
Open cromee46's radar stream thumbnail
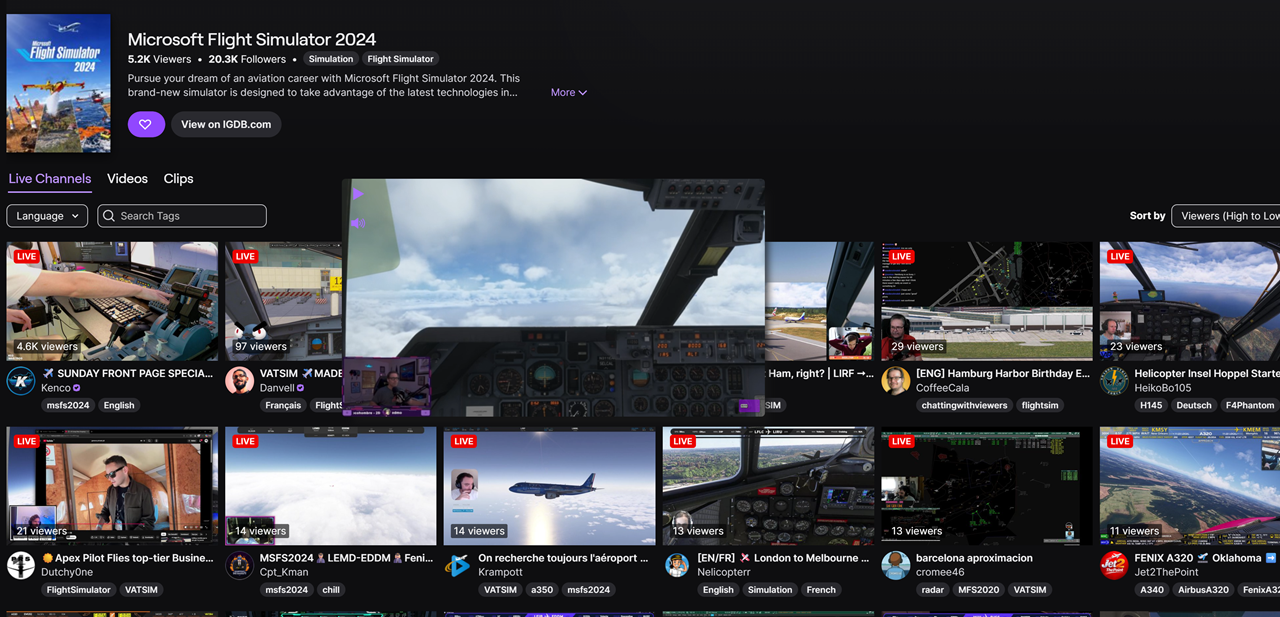[987, 486]
